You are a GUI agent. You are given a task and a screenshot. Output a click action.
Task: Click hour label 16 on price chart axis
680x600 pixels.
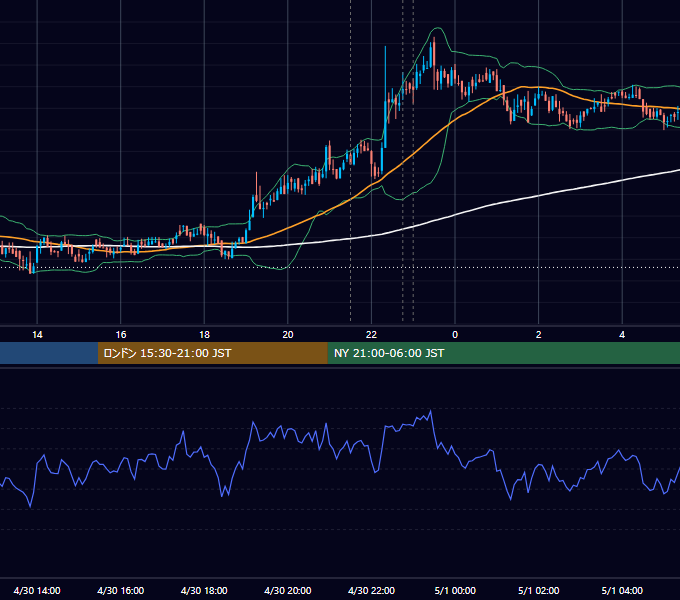click(x=121, y=334)
